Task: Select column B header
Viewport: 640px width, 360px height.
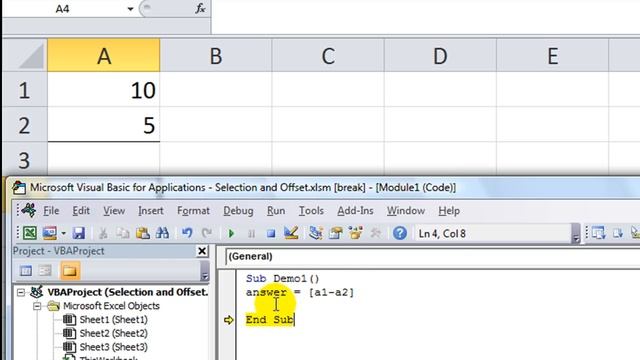Action: [216, 56]
